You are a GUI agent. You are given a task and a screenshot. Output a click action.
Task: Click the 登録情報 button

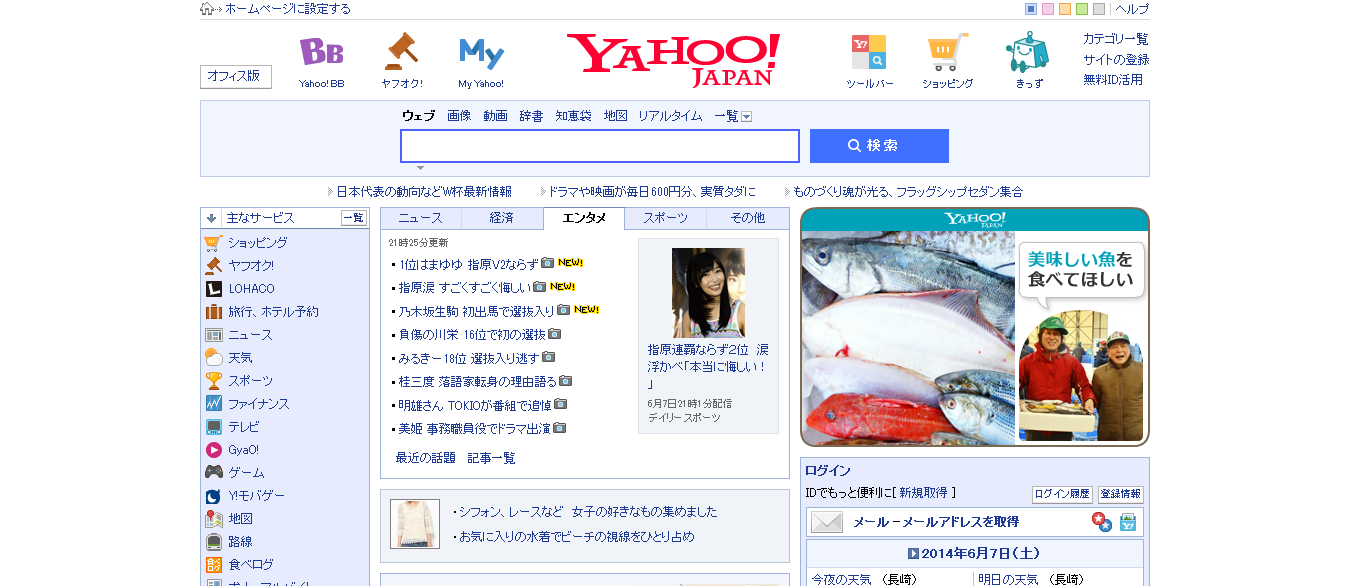(1120, 494)
